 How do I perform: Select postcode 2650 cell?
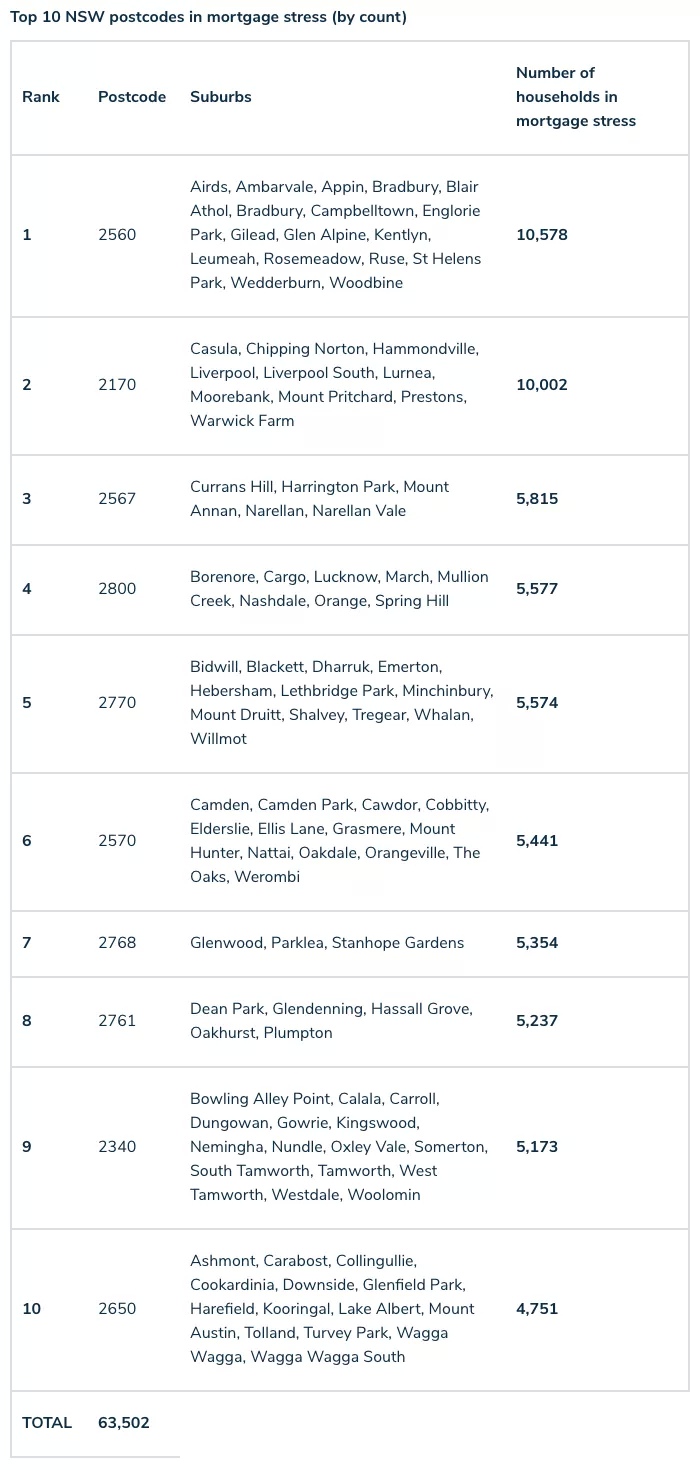click(117, 1309)
